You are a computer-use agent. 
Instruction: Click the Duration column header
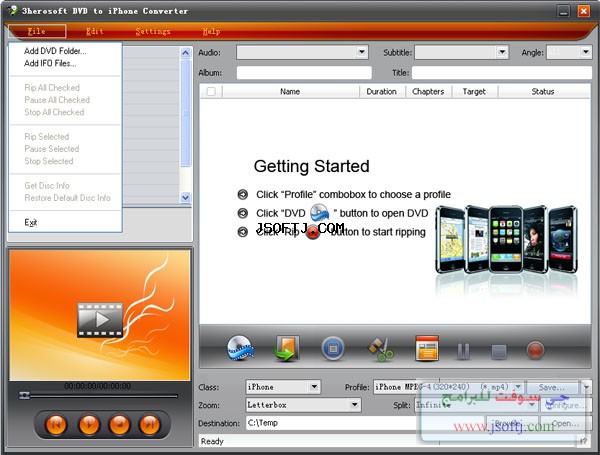coord(382,91)
